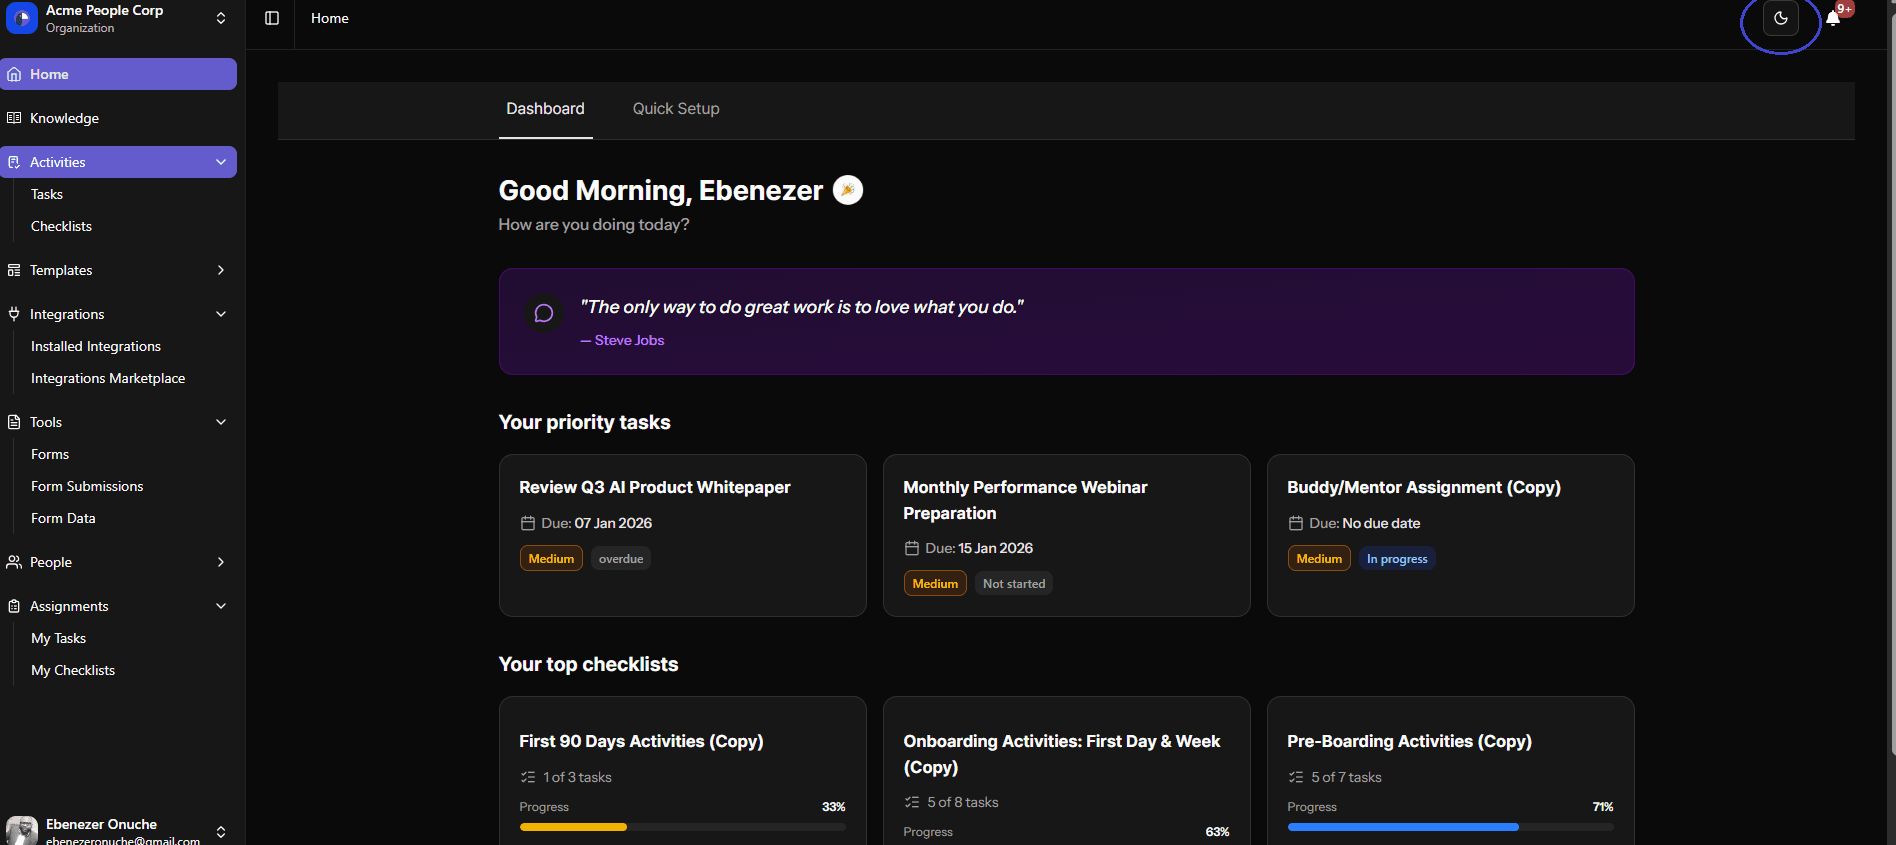
Task: Collapse sidebar using the panel icon
Action: [x=272, y=18]
